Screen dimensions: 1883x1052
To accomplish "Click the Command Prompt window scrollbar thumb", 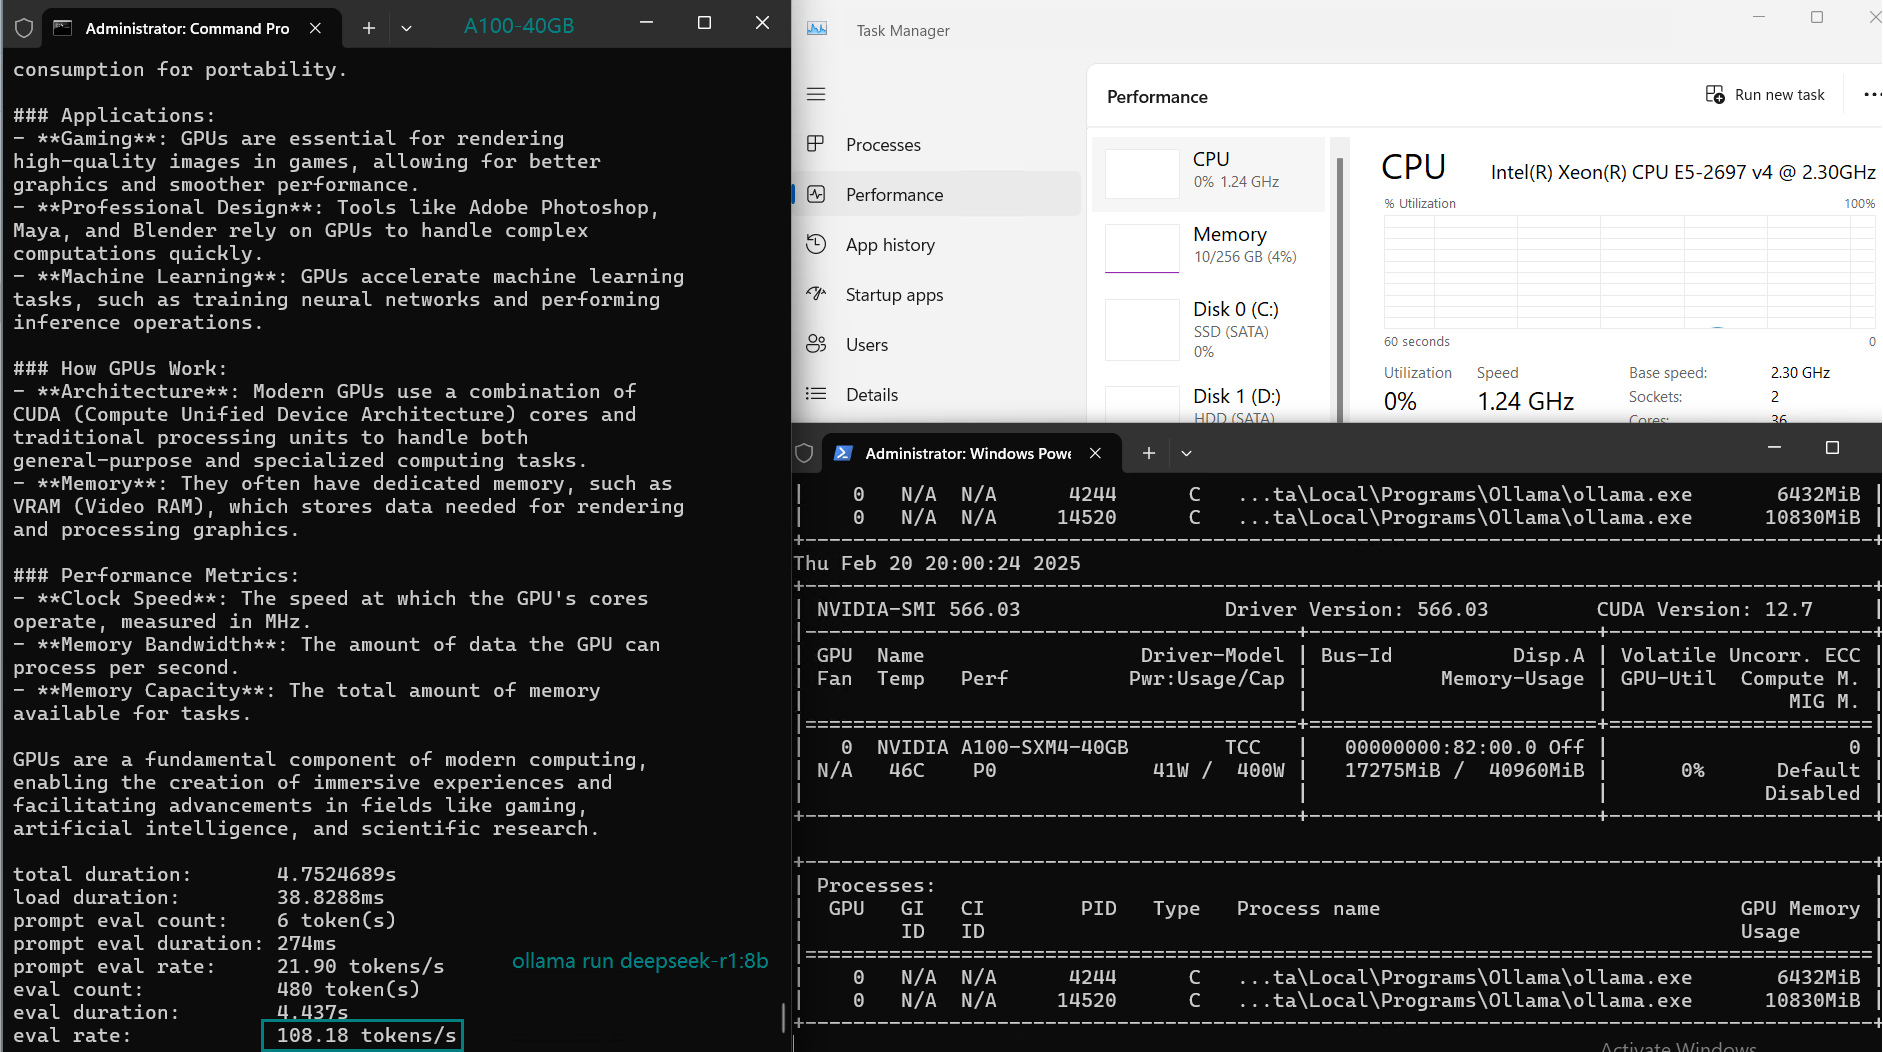I will click(782, 1017).
